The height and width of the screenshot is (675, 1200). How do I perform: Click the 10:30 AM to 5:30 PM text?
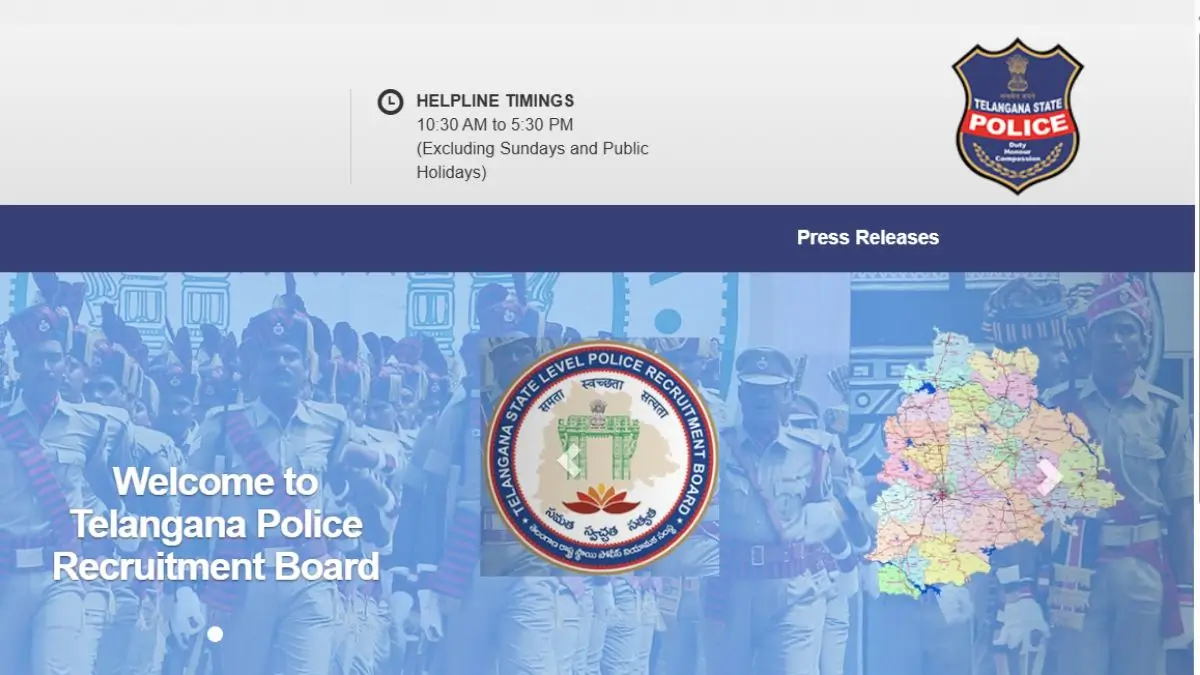click(495, 125)
